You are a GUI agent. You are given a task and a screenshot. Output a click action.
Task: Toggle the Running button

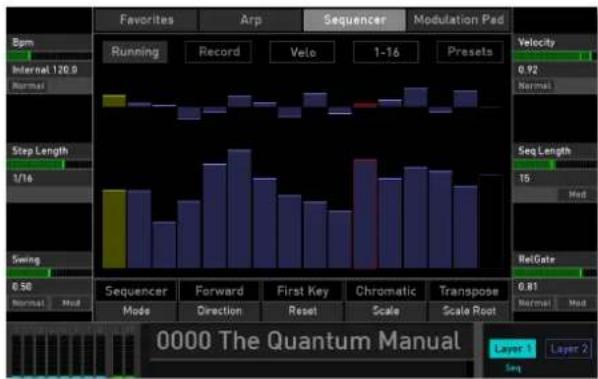click(x=135, y=52)
